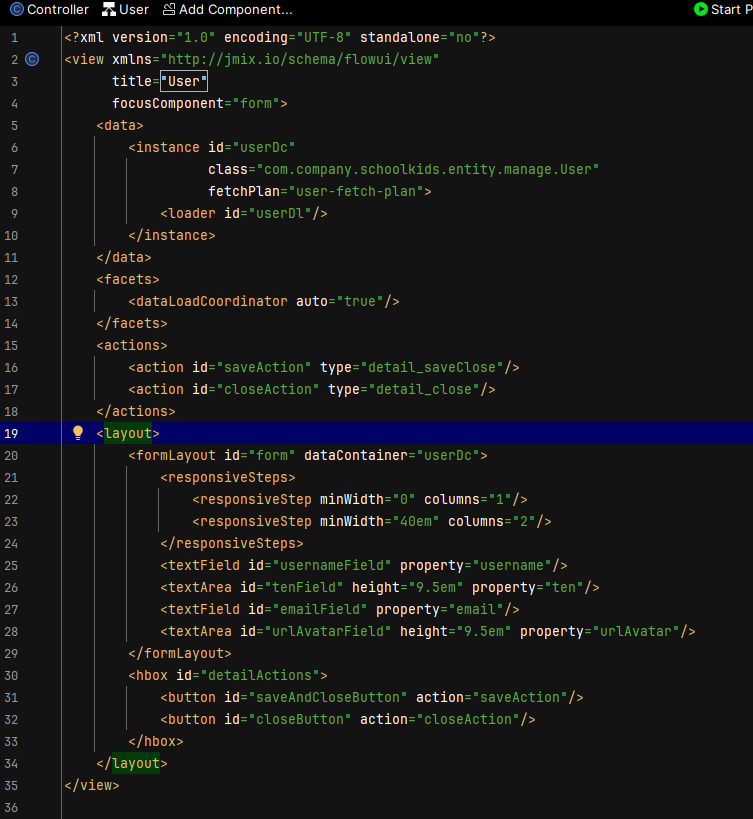Screen dimensions: 753x819
Task: Click the Add Component toolbar icon
Action: 169,9
